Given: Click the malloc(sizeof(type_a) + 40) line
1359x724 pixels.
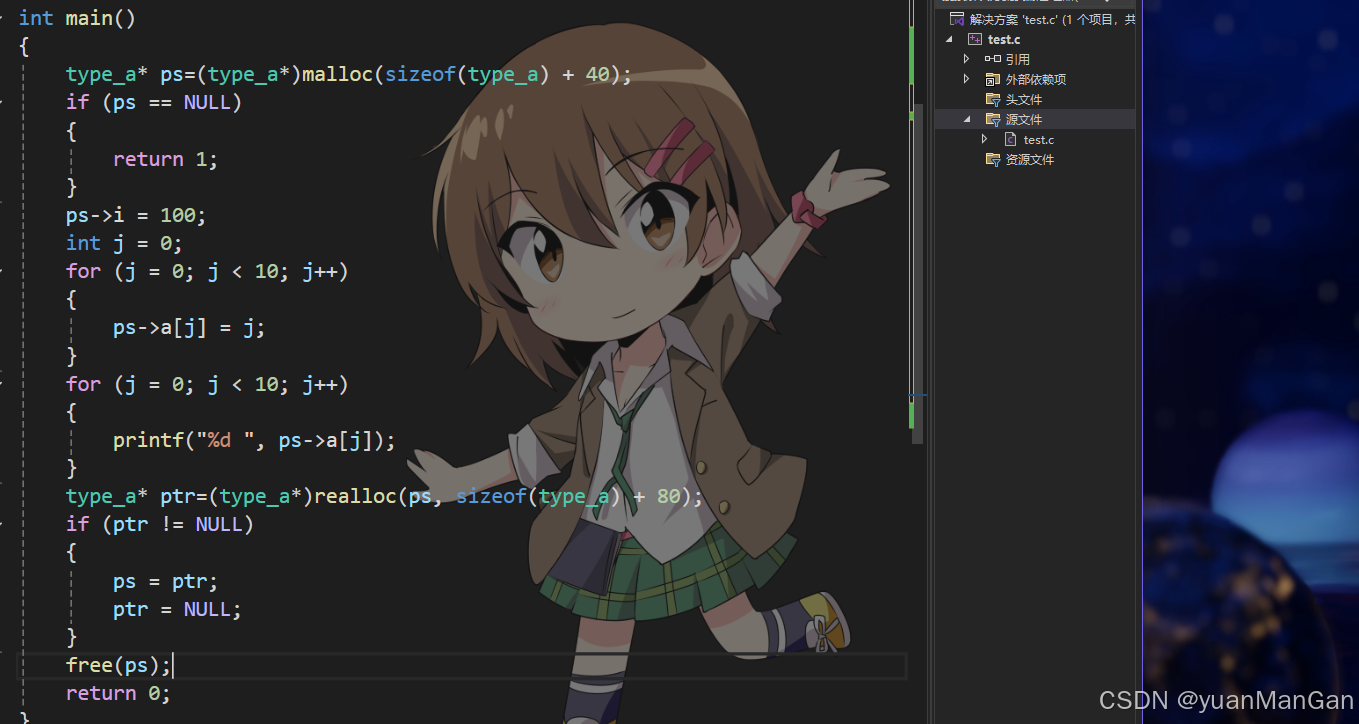Looking at the screenshot, I should click(x=349, y=74).
